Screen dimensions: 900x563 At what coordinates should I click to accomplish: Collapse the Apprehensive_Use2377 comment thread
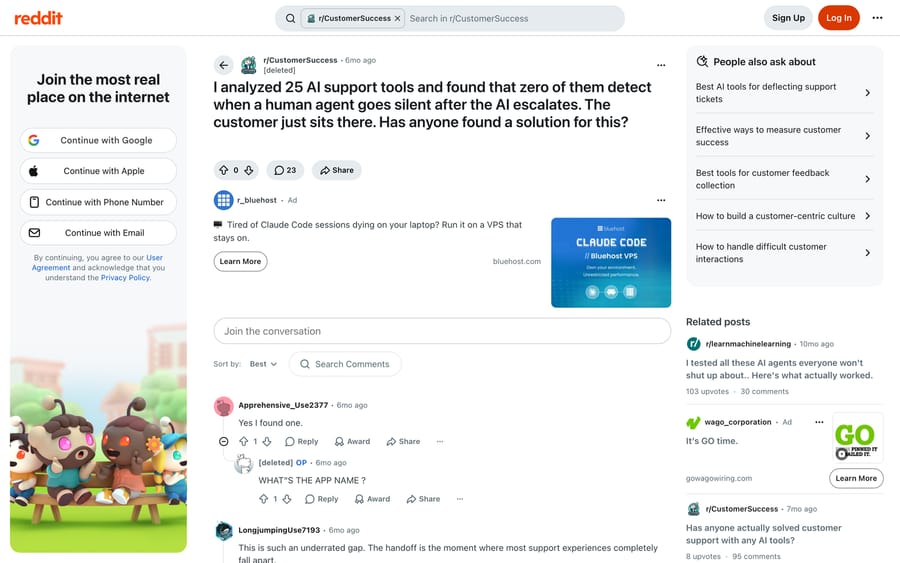pos(223,441)
